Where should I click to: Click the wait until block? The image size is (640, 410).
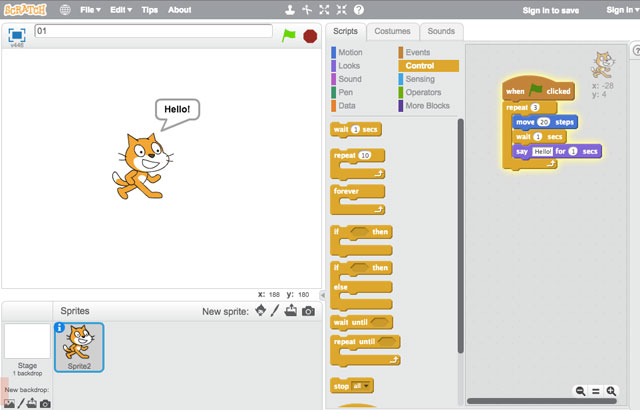tap(361, 322)
